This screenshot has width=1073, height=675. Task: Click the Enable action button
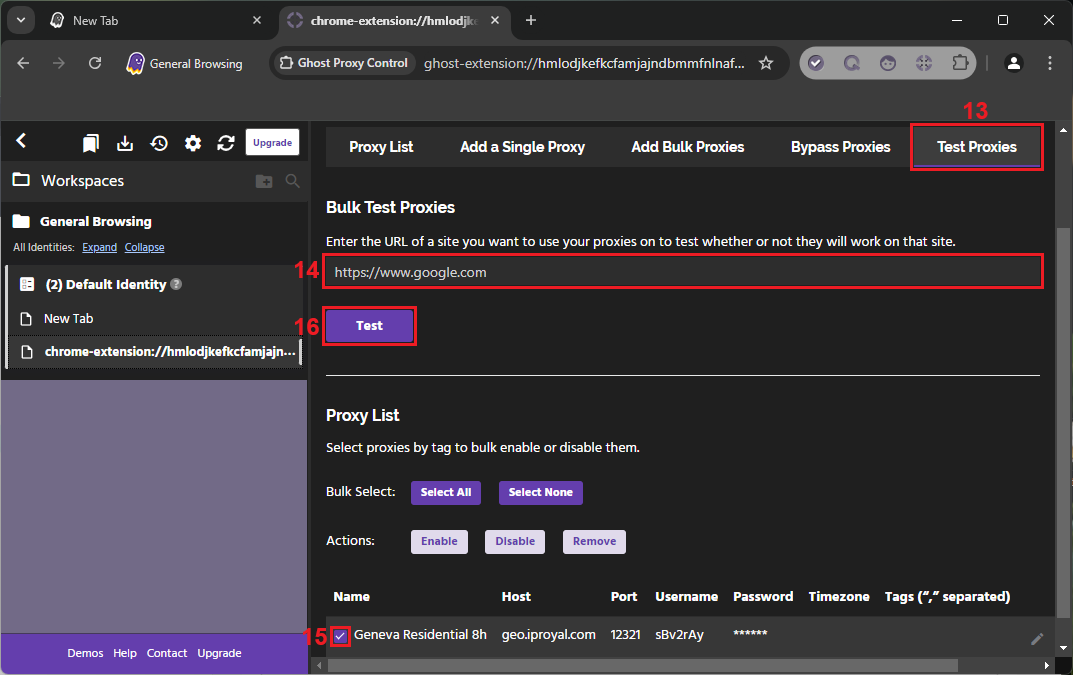click(439, 542)
